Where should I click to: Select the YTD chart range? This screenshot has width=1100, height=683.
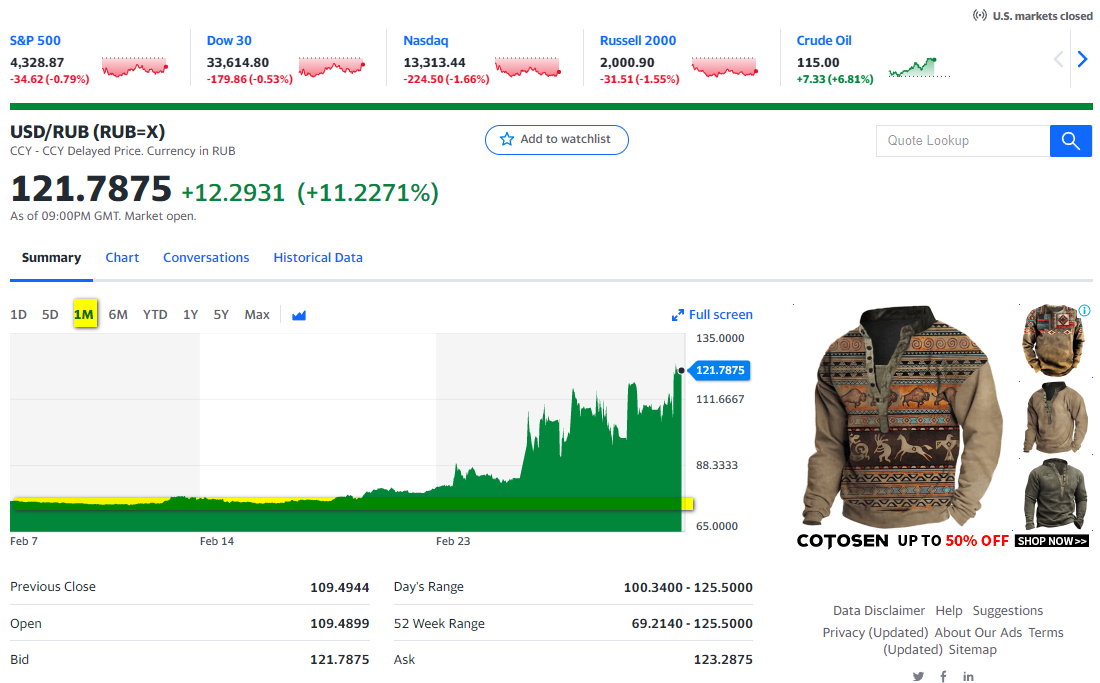(x=155, y=315)
